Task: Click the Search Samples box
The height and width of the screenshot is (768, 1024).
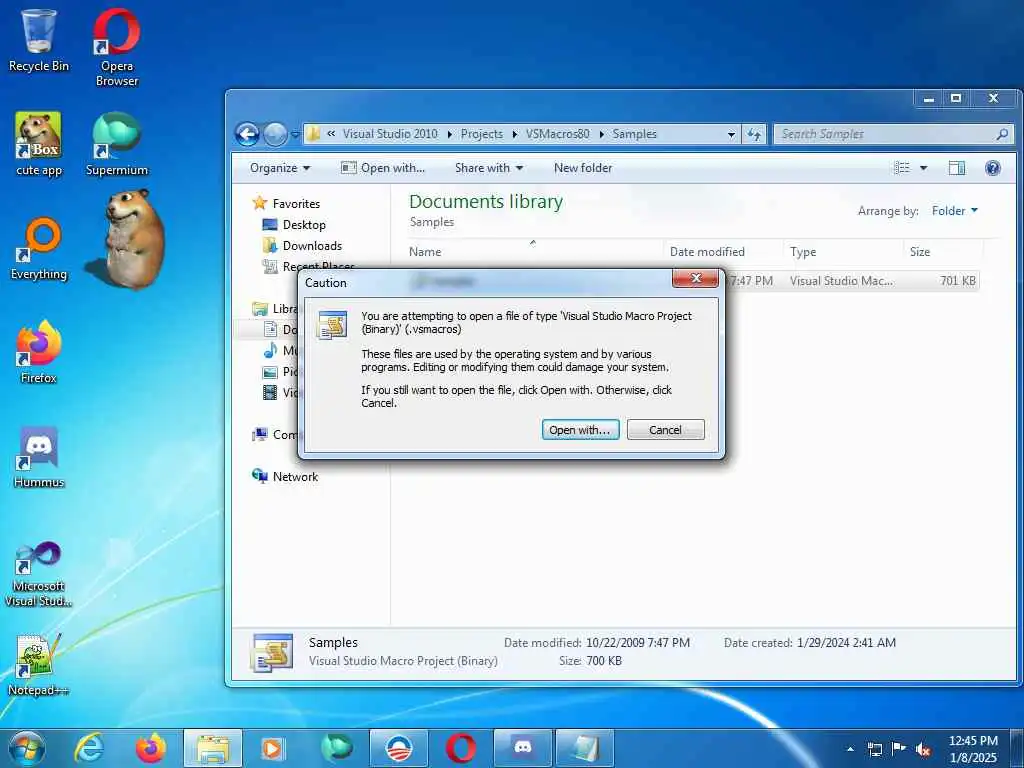Action: pos(893,134)
